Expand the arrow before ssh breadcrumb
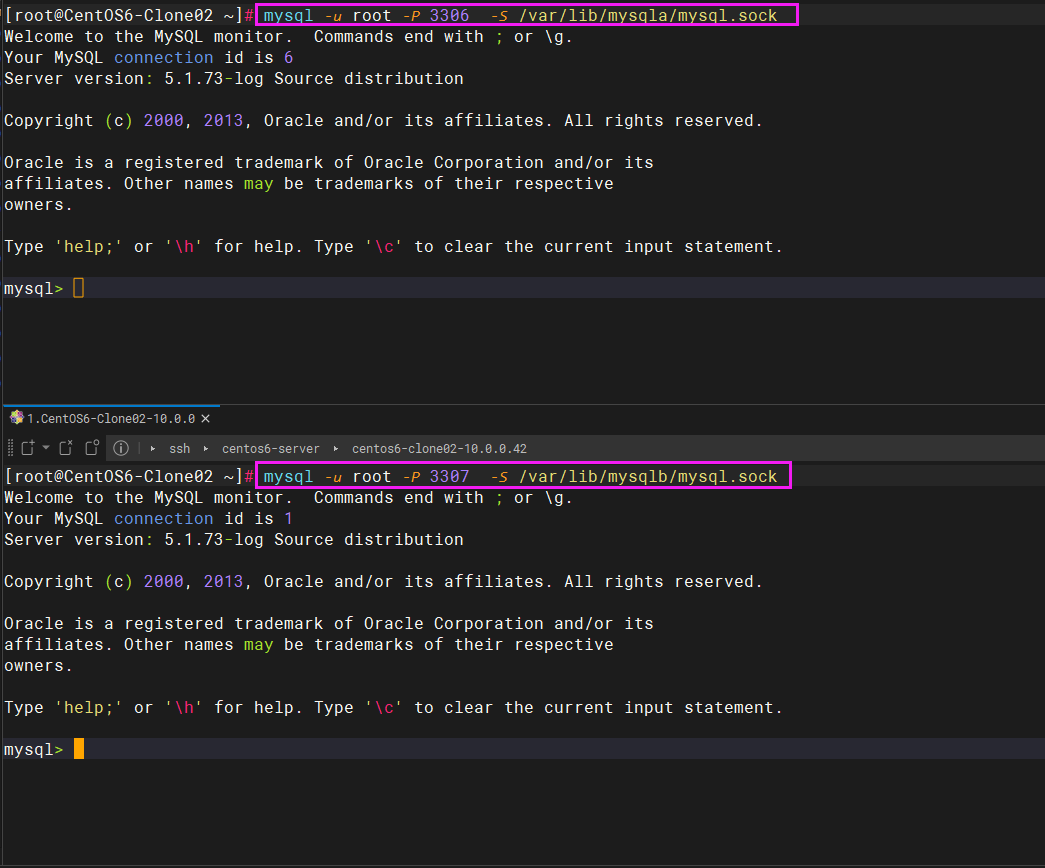The image size is (1045, 868). click(153, 449)
